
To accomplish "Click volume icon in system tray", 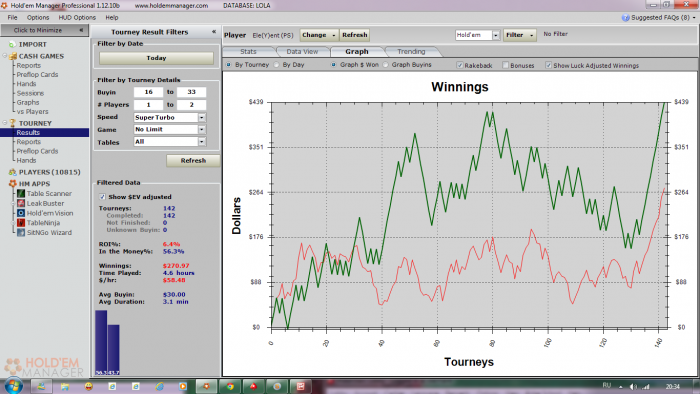I will click(633, 386).
